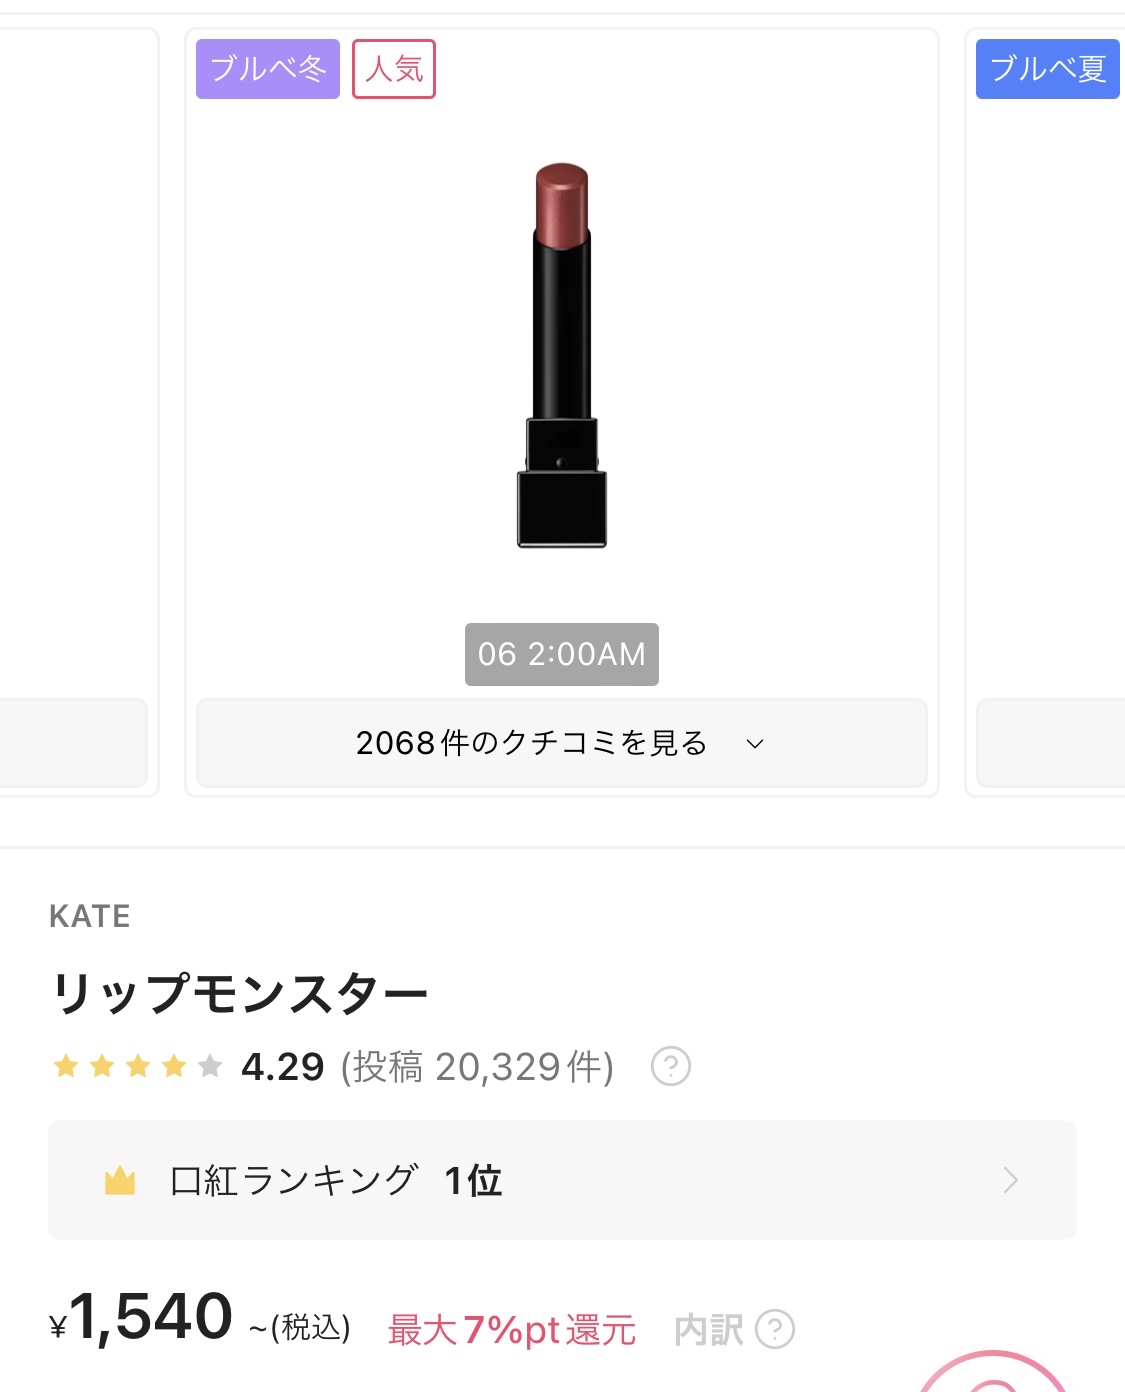
Task: Open 2068件のクチコミを見る button
Action: tap(532, 743)
